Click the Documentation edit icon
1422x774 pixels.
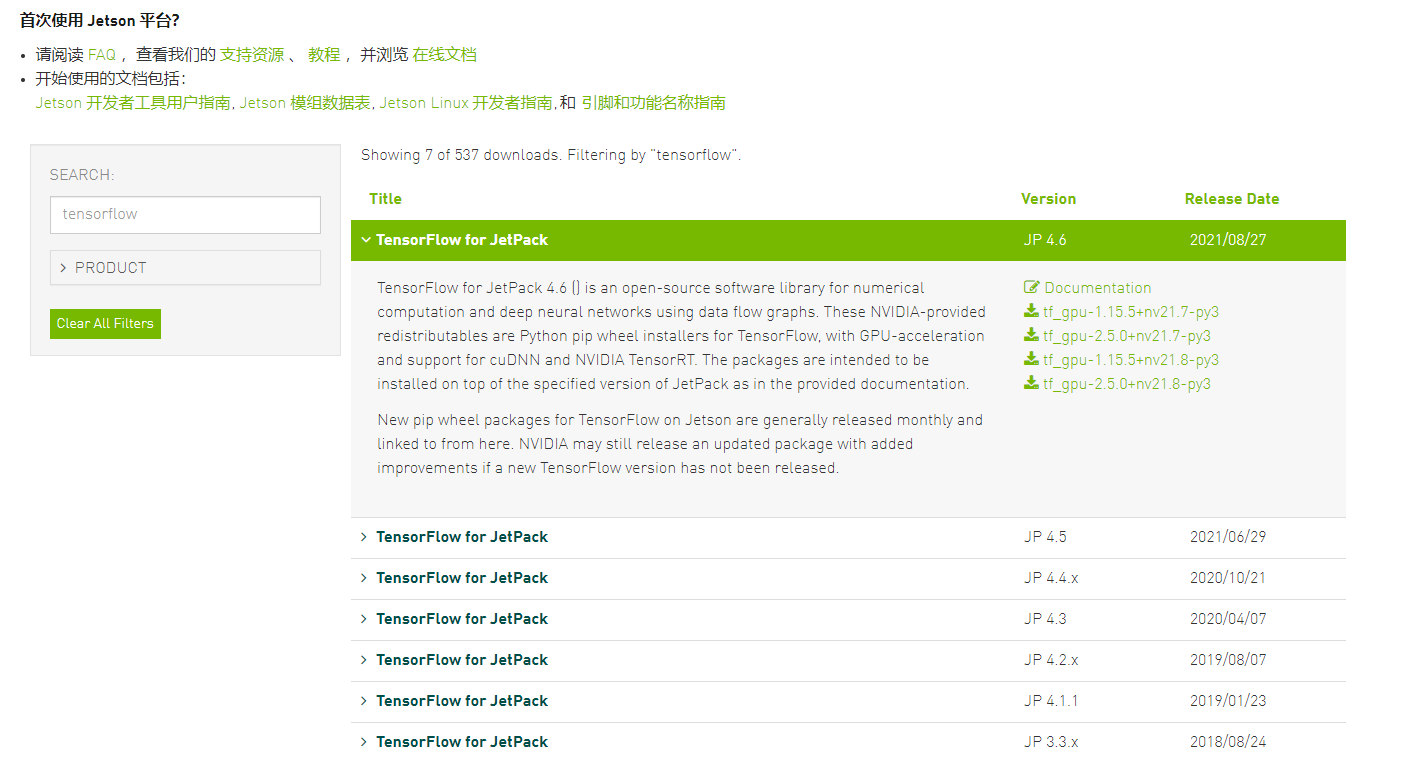point(1032,288)
